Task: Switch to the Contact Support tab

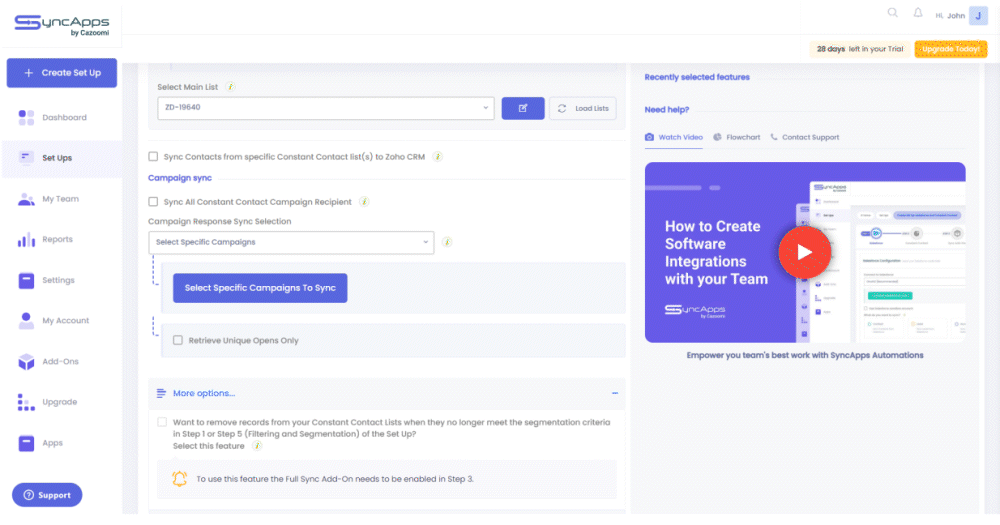Action: point(804,137)
